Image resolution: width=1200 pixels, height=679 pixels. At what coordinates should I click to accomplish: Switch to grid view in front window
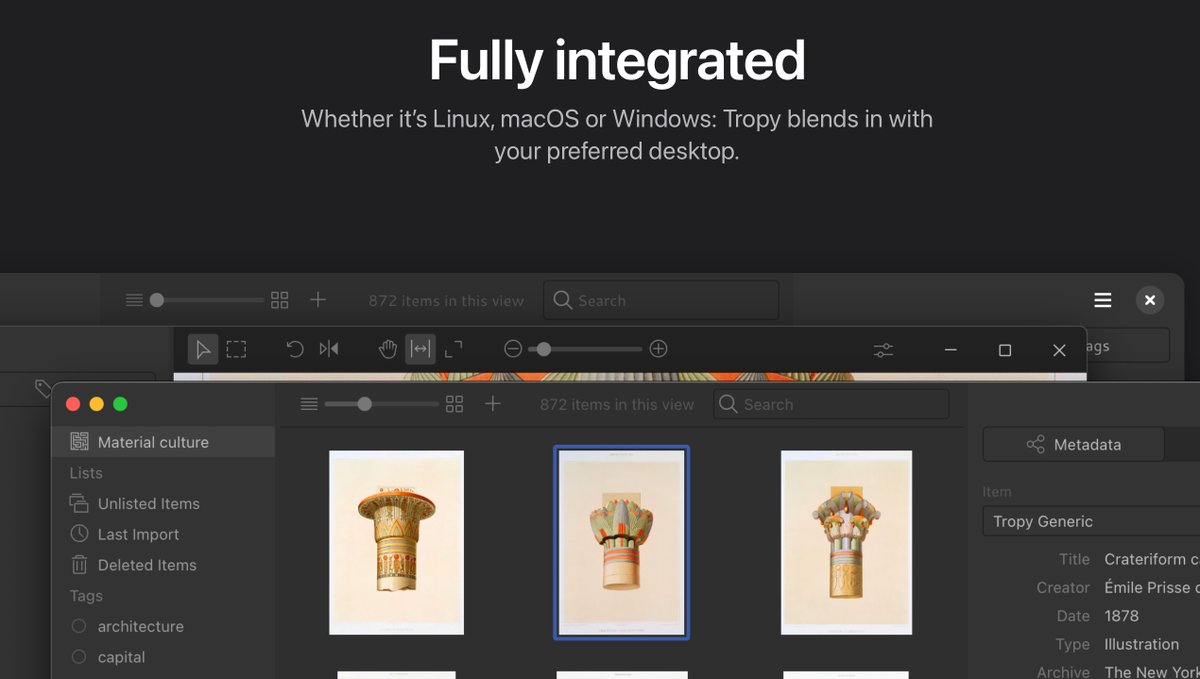(x=455, y=404)
